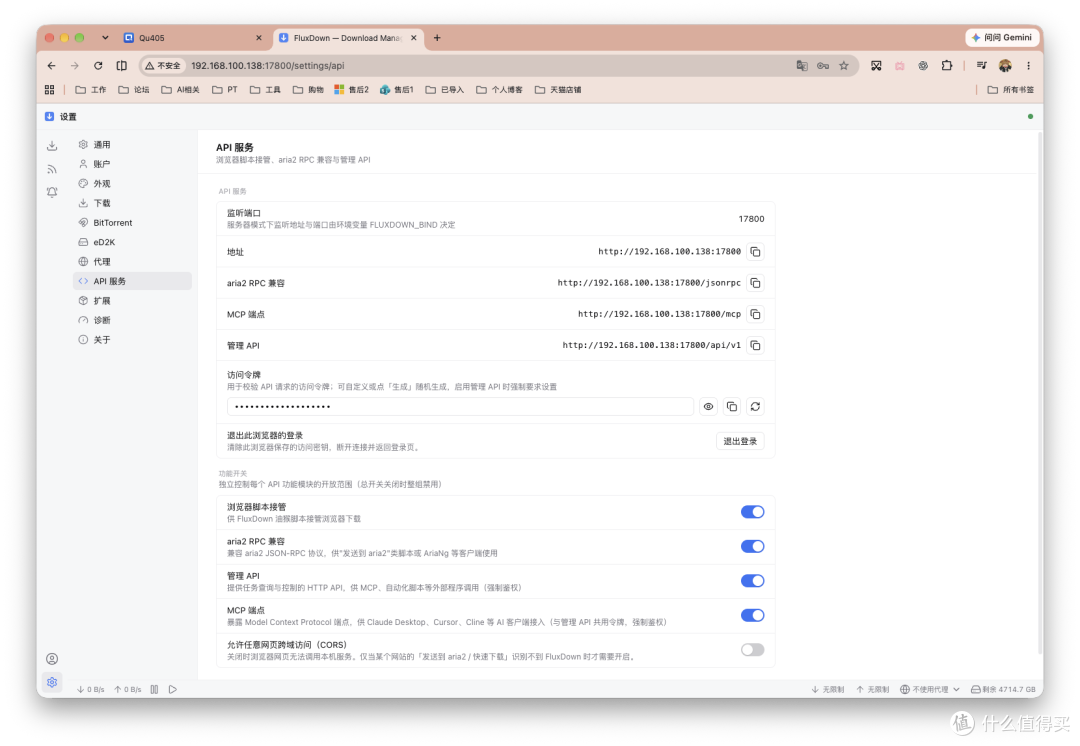Image resolution: width=1080 pixels, height=746 pixels.
Task: Toggle the MCP 端点 function switch
Action: 752,615
